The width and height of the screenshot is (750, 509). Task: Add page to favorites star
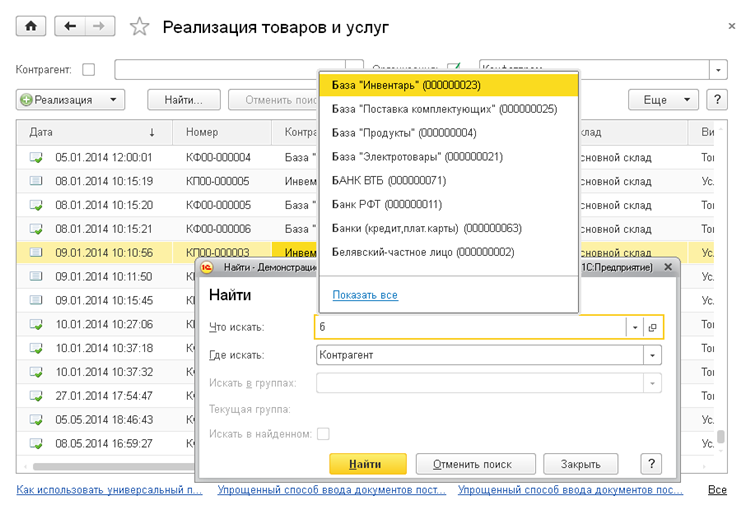(139, 26)
